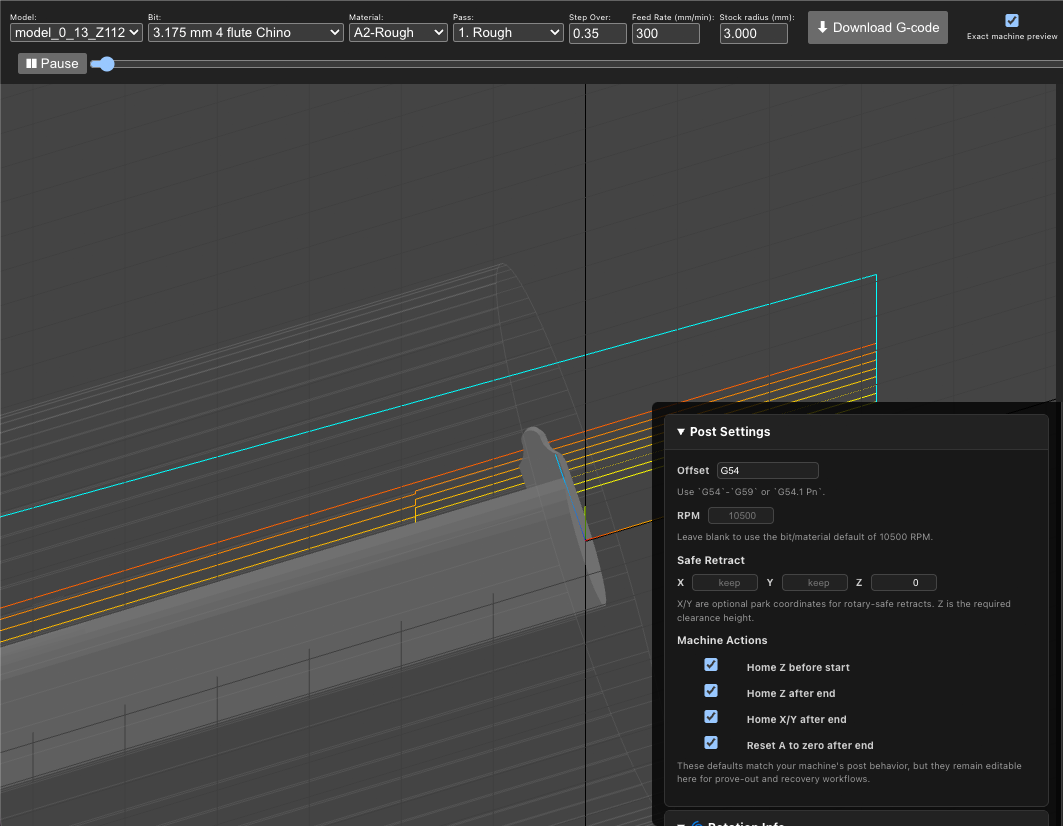The height and width of the screenshot is (826, 1063).
Task: Click the Safe Retract Z field
Action: [x=903, y=582]
